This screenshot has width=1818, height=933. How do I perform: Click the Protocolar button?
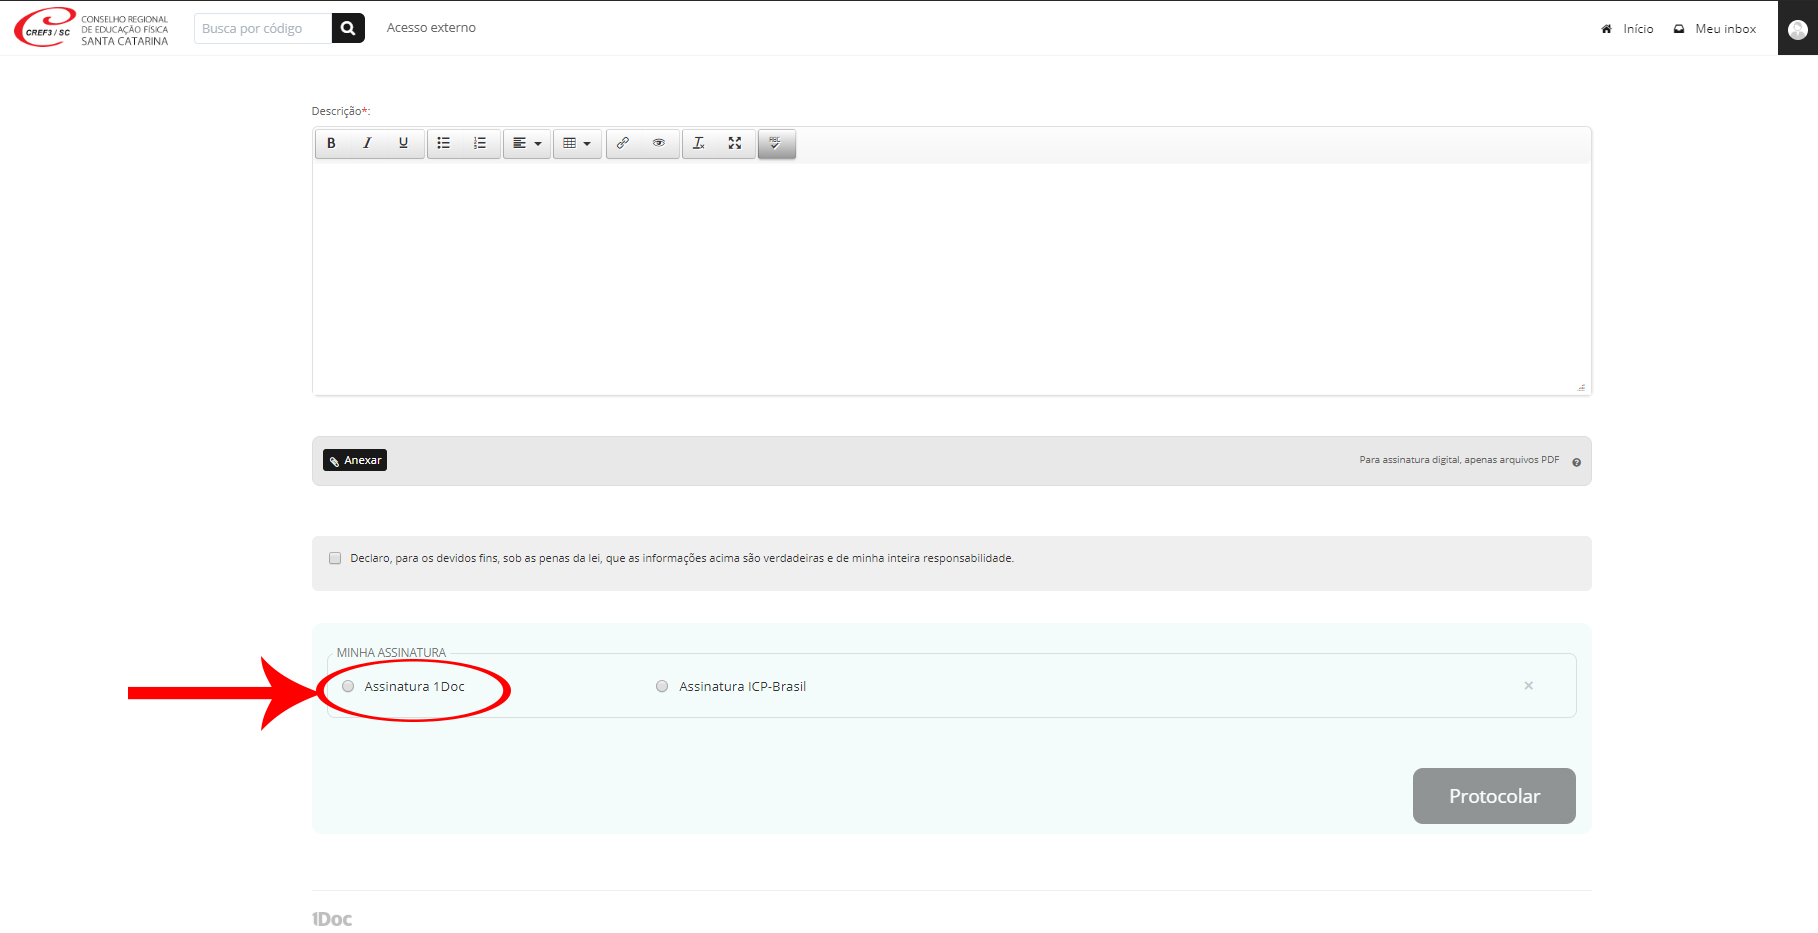(x=1494, y=796)
